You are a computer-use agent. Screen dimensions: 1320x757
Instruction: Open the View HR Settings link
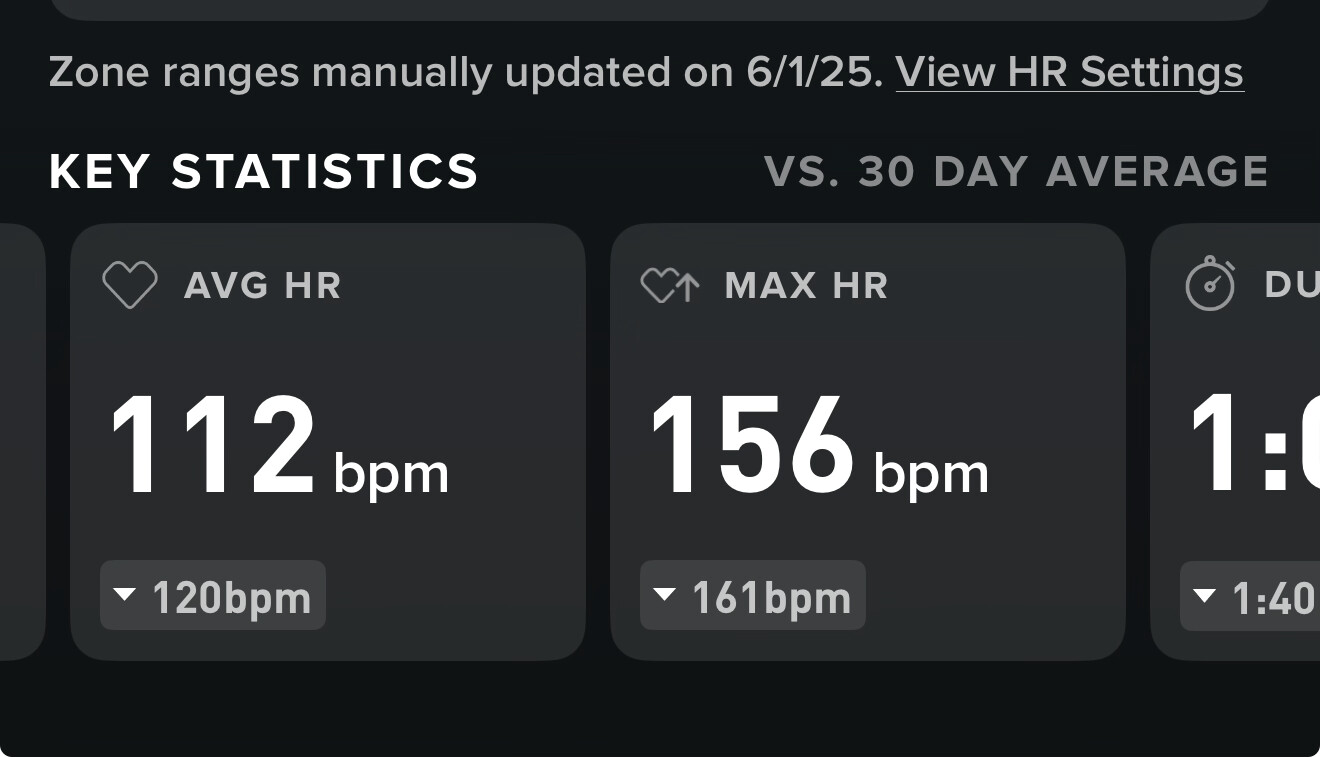(1069, 72)
